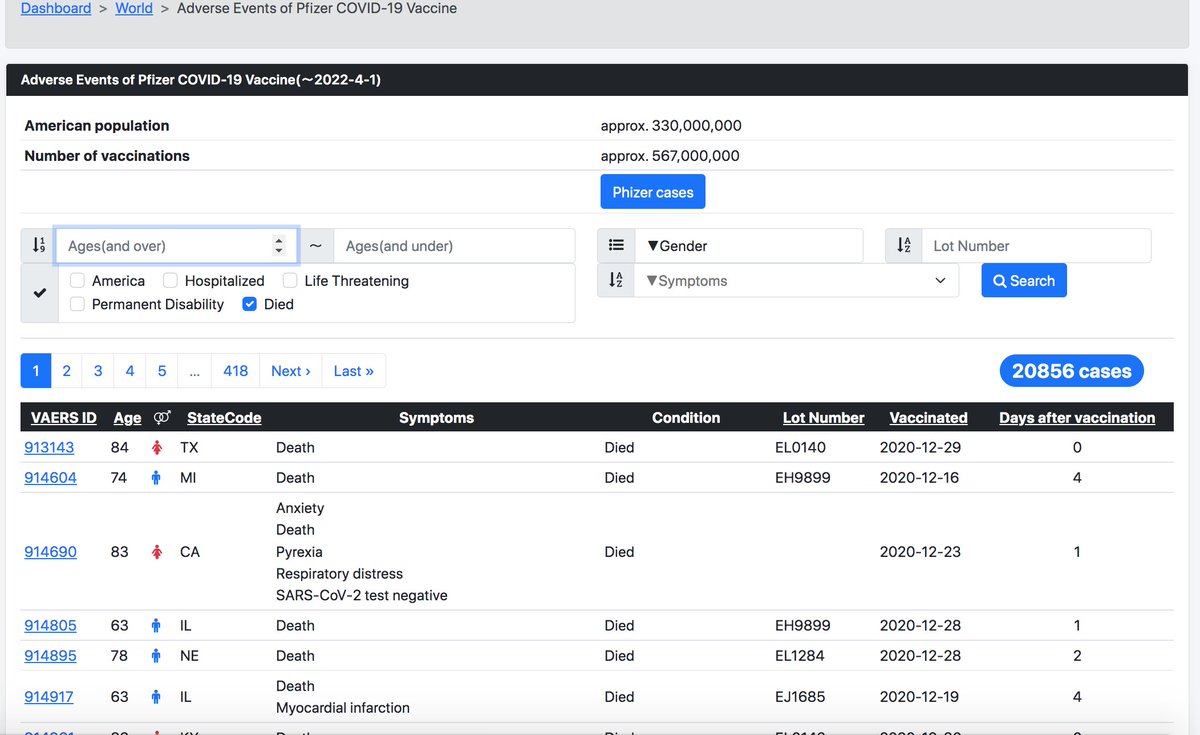Sort by Age column header
The height and width of the screenshot is (735, 1200).
point(128,418)
